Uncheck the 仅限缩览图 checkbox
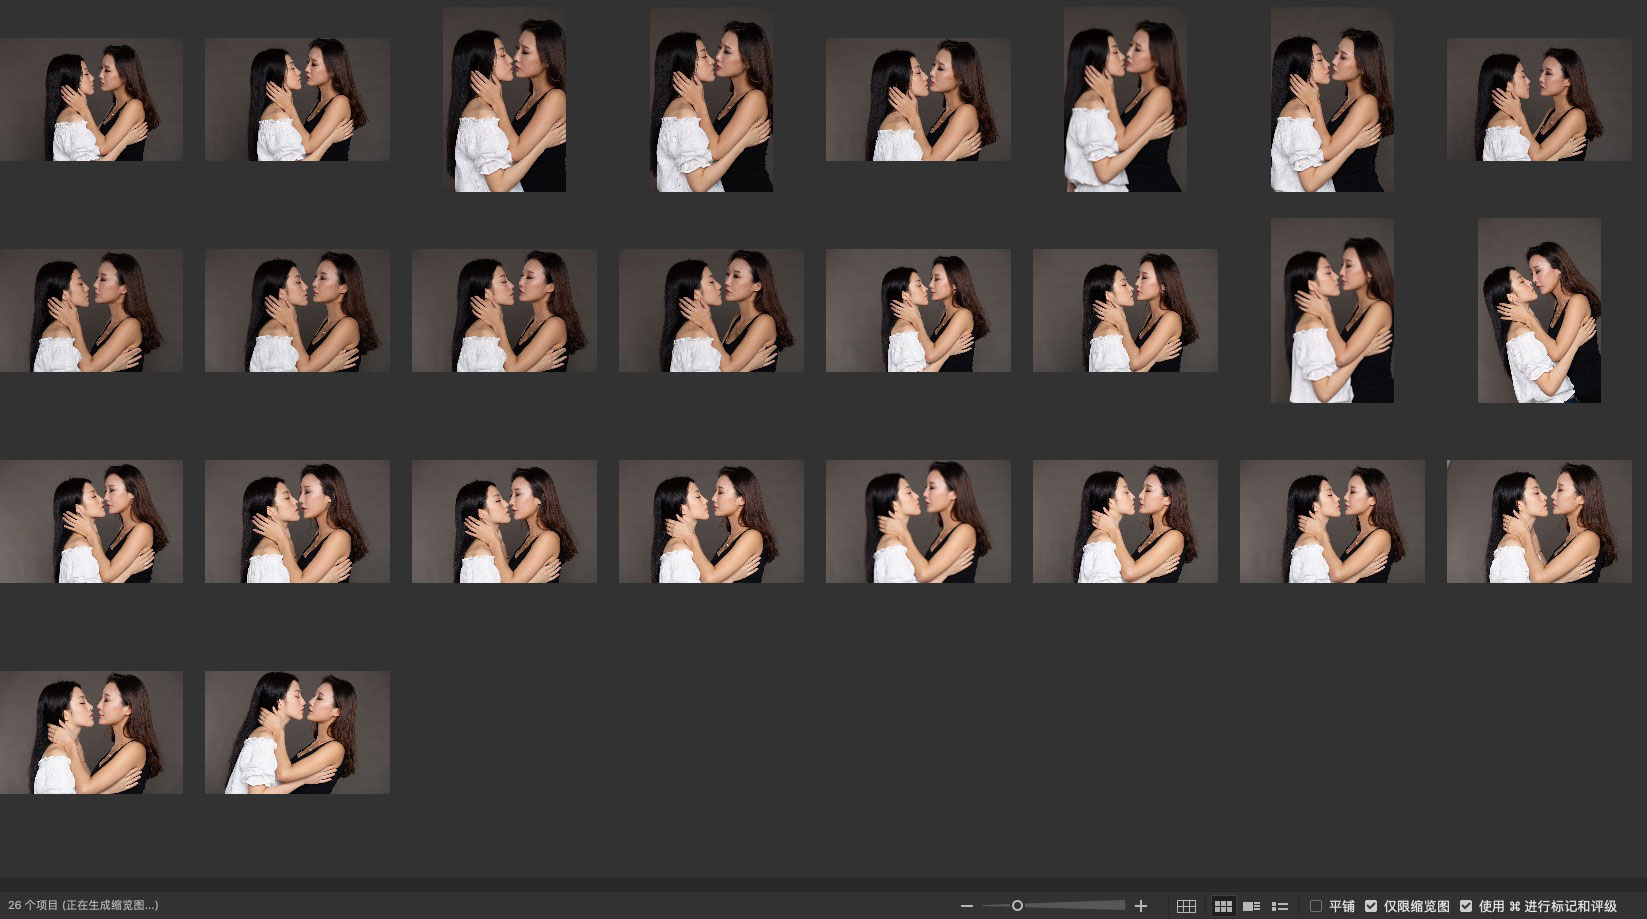The height and width of the screenshot is (919, 1647). [1371, 906]
